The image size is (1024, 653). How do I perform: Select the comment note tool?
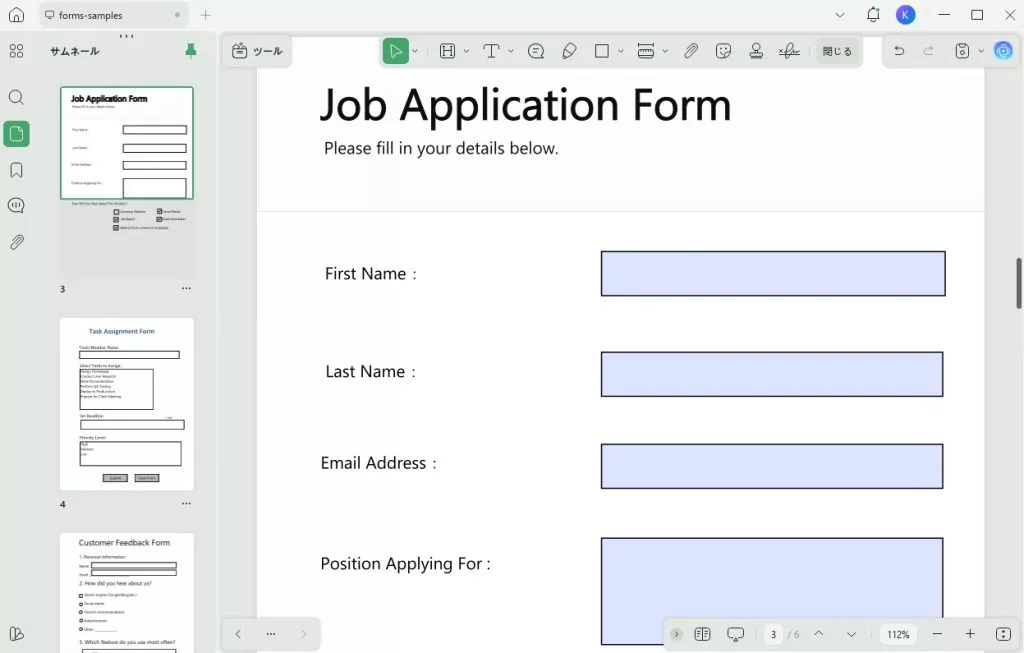point(536,51)
